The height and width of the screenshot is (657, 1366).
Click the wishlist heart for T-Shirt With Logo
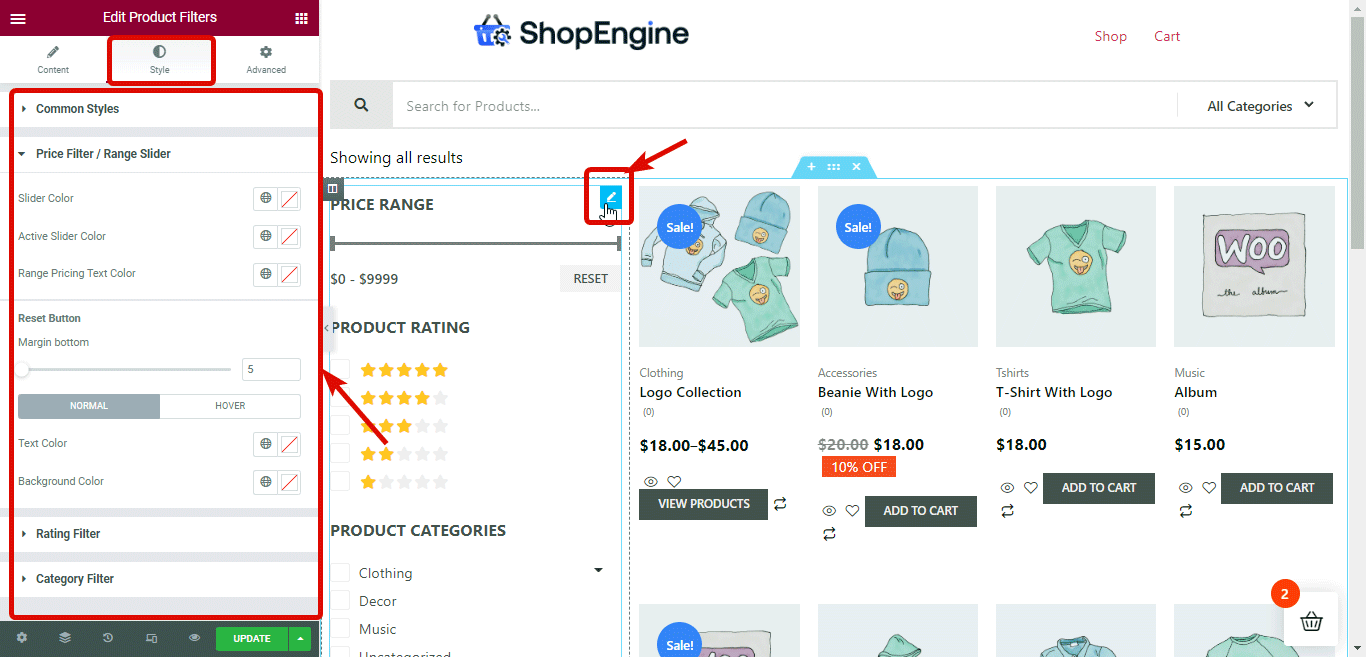tap(1031, 488)
